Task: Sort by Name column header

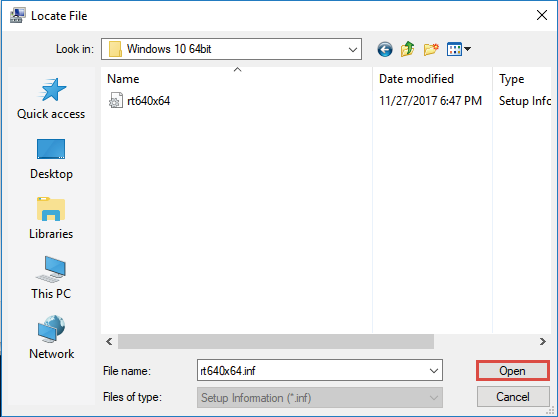Action: (x=237, y=79)
